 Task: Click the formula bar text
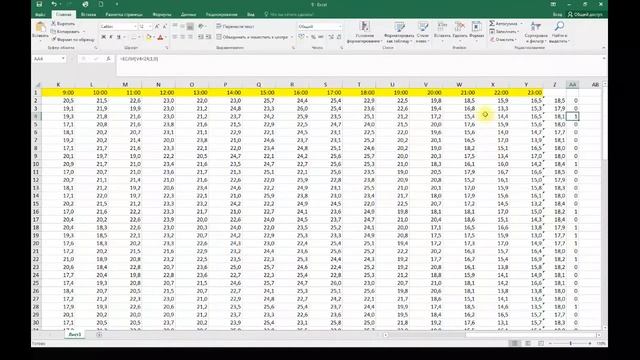click(139, 59)
